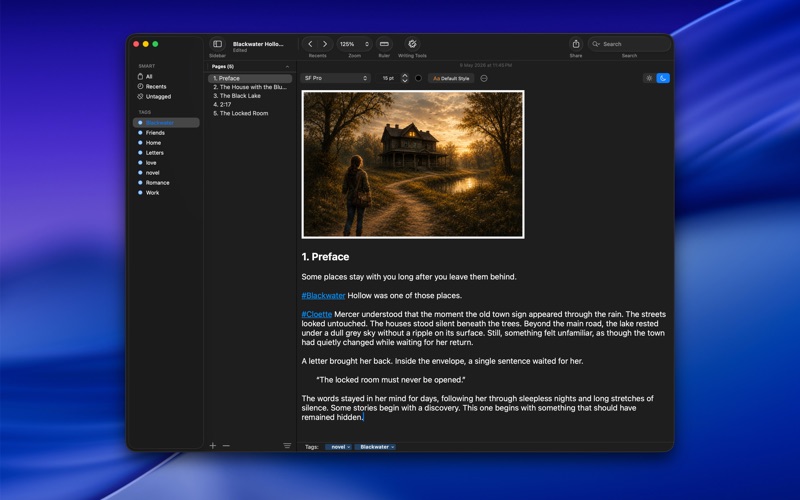The image size is (800, 500).
Task: Open the 125% zoom dropdown
Action: coord(354,44)
